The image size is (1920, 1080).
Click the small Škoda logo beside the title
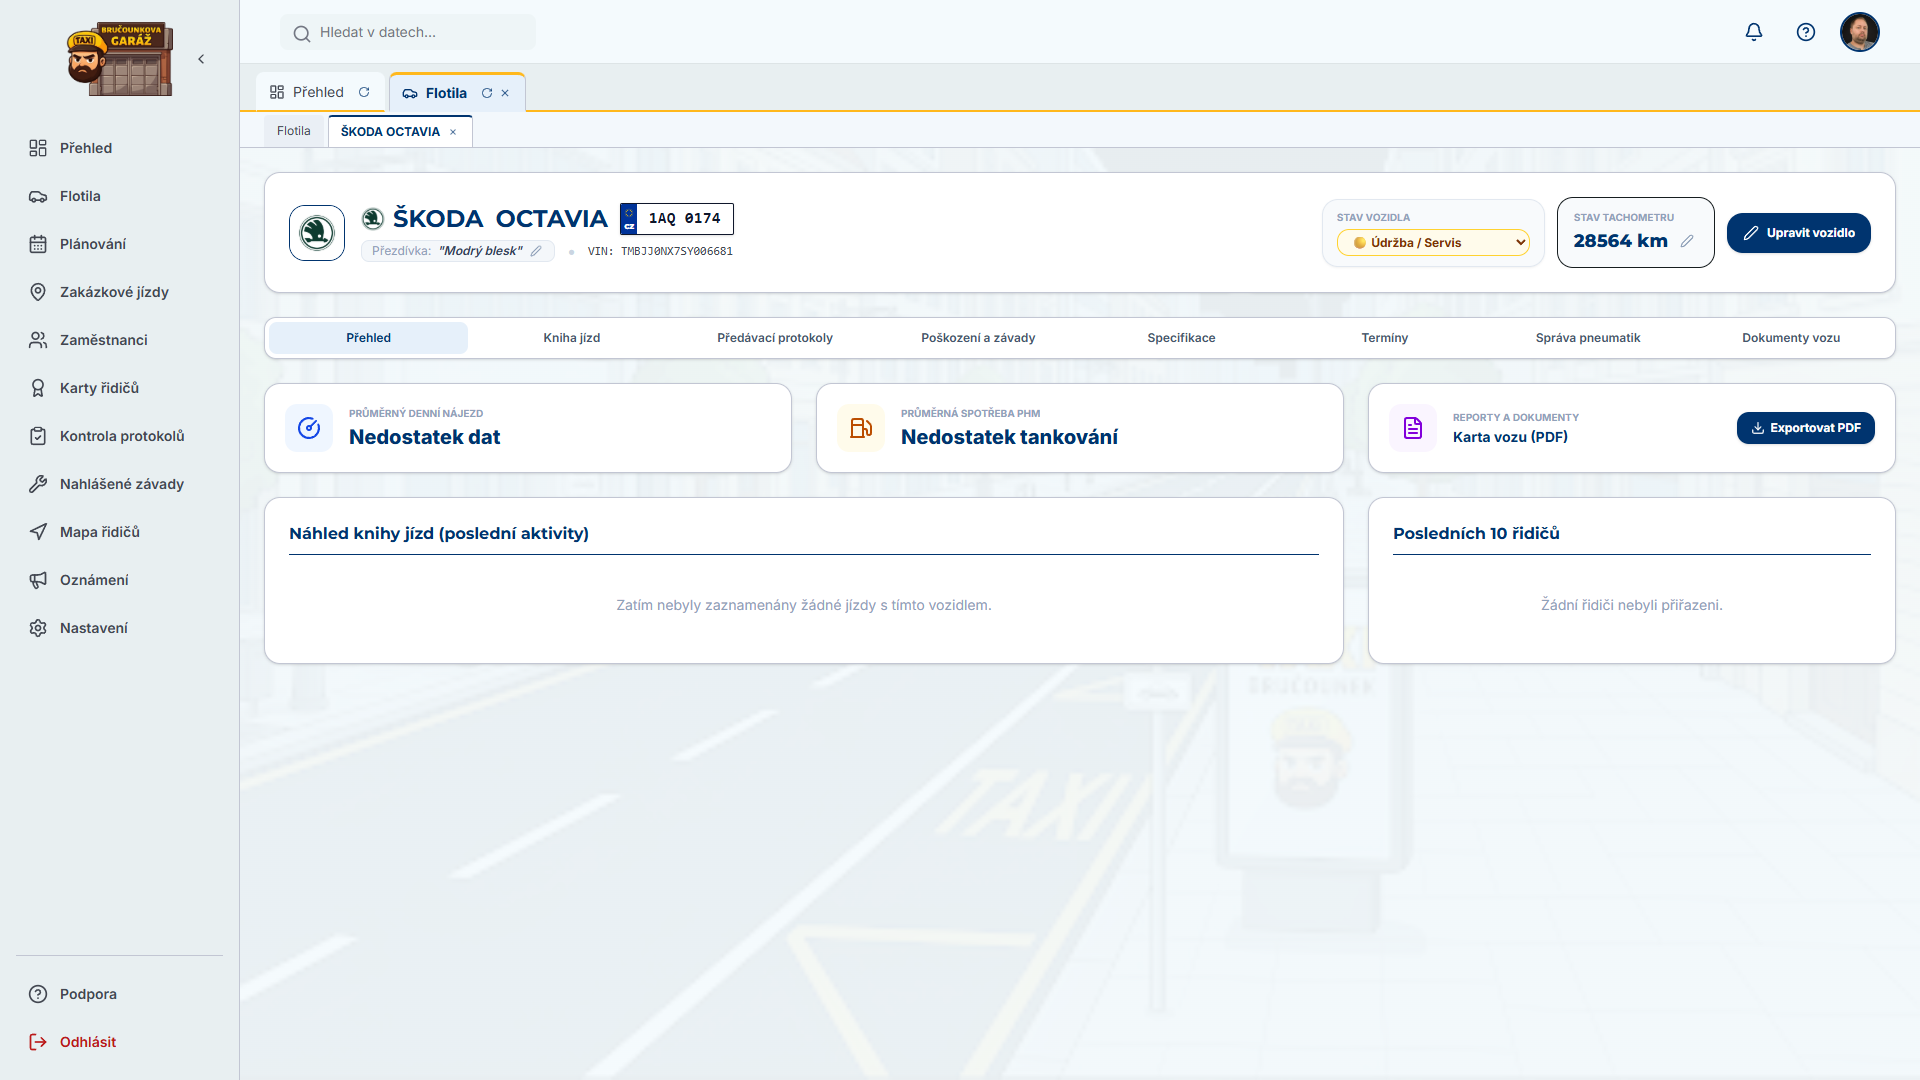tap(373, 218)
